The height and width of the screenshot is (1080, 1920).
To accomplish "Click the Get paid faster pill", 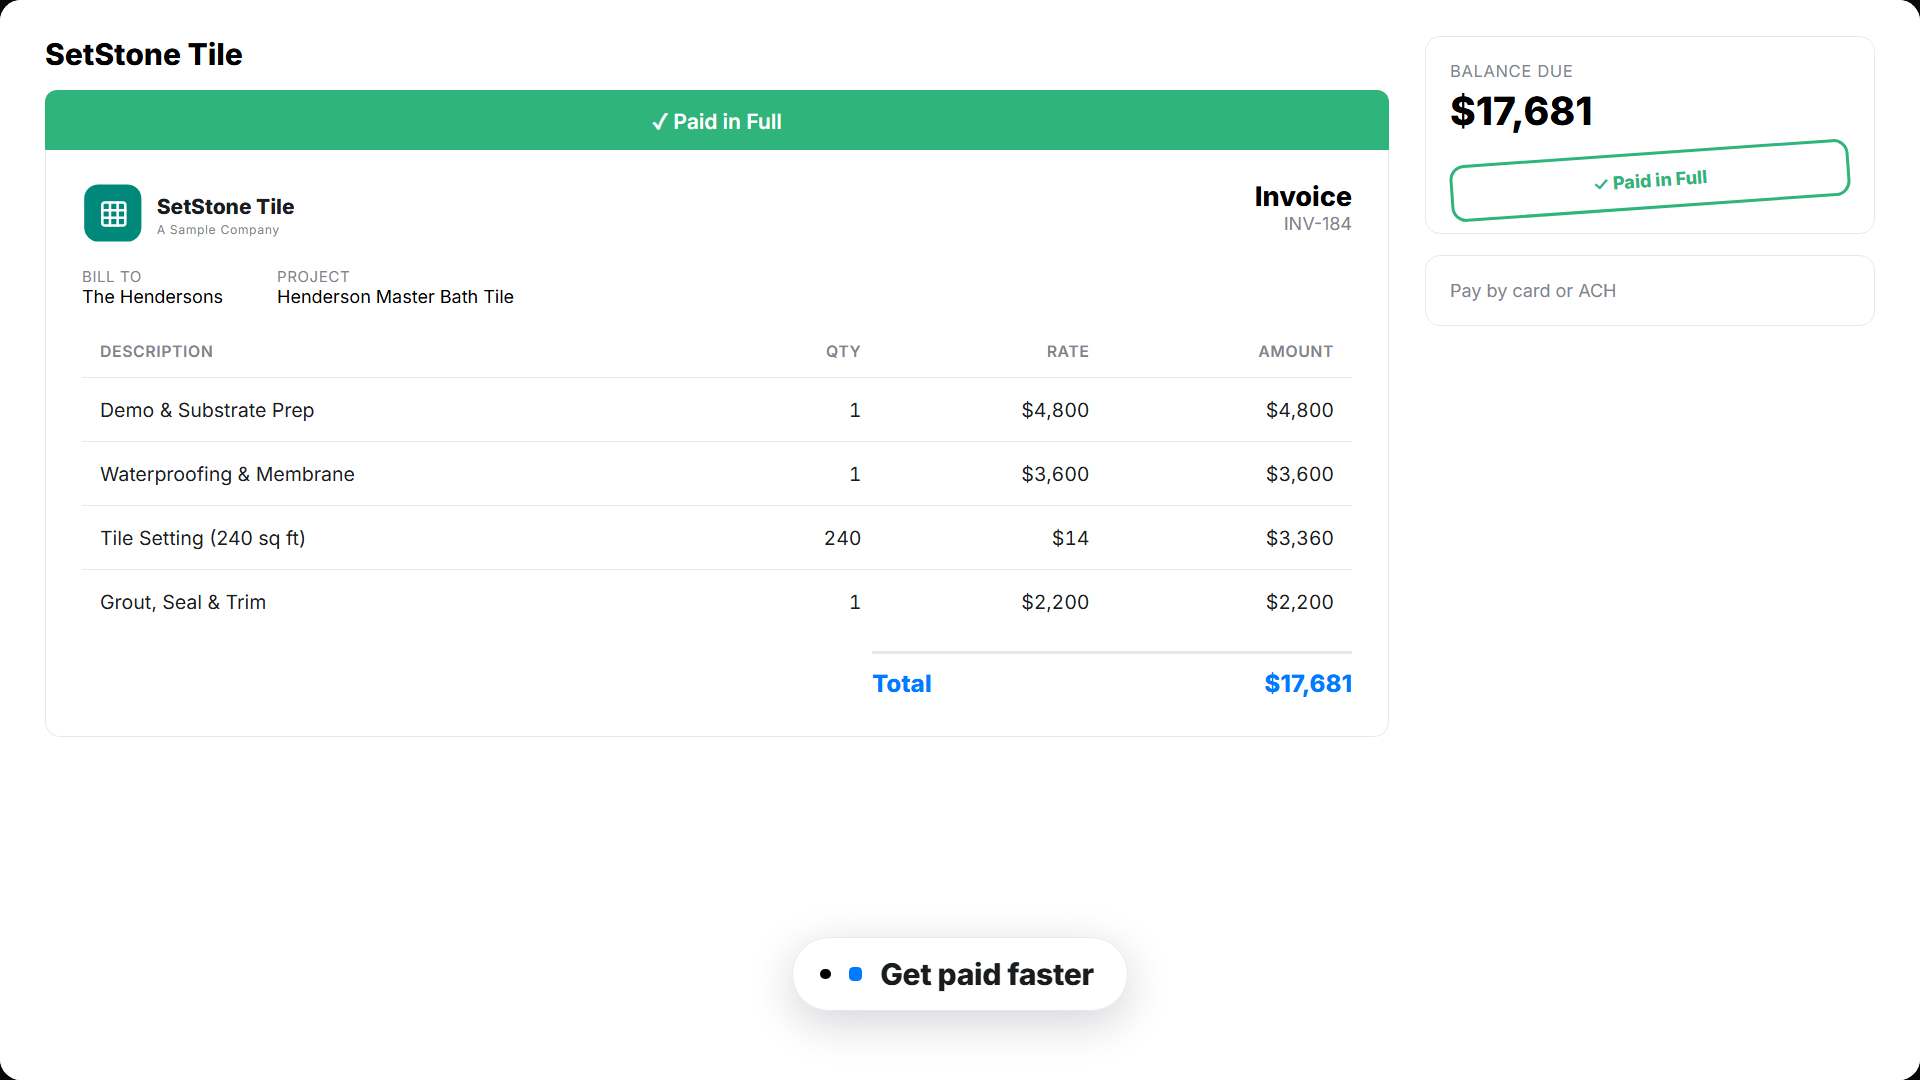I will (x=960, y=974).
